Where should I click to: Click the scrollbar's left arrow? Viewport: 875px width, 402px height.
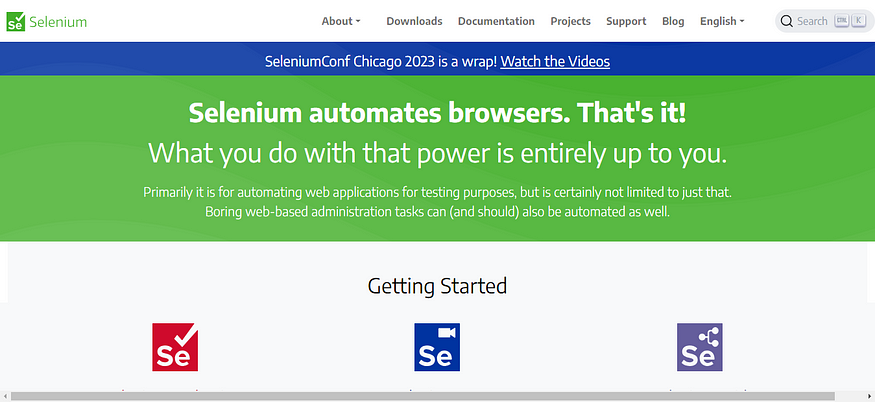pos(5,396)
